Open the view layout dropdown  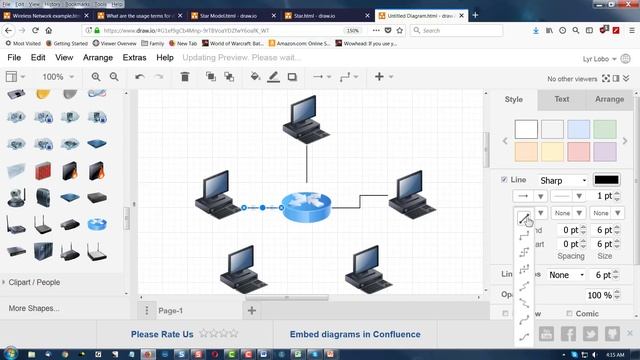(x=16, y=77)
